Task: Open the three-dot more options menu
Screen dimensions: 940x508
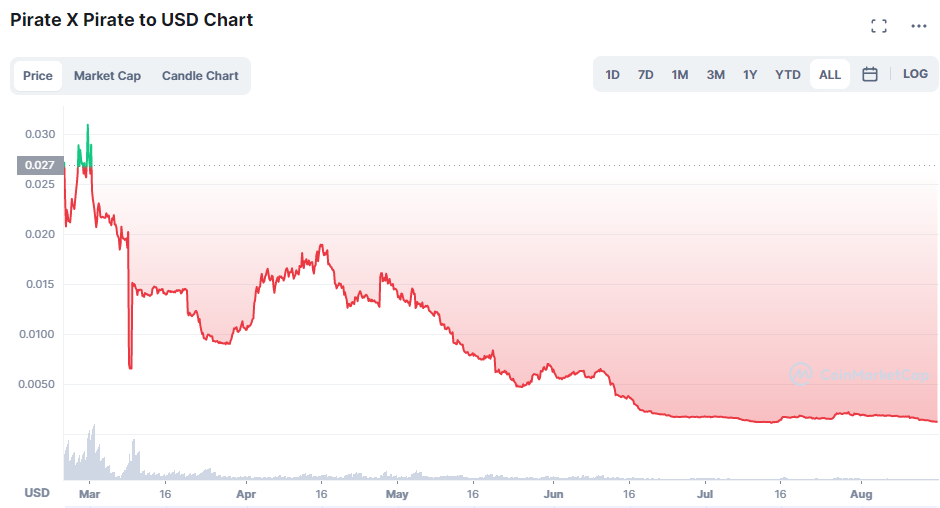Action: tap(919, 26)
